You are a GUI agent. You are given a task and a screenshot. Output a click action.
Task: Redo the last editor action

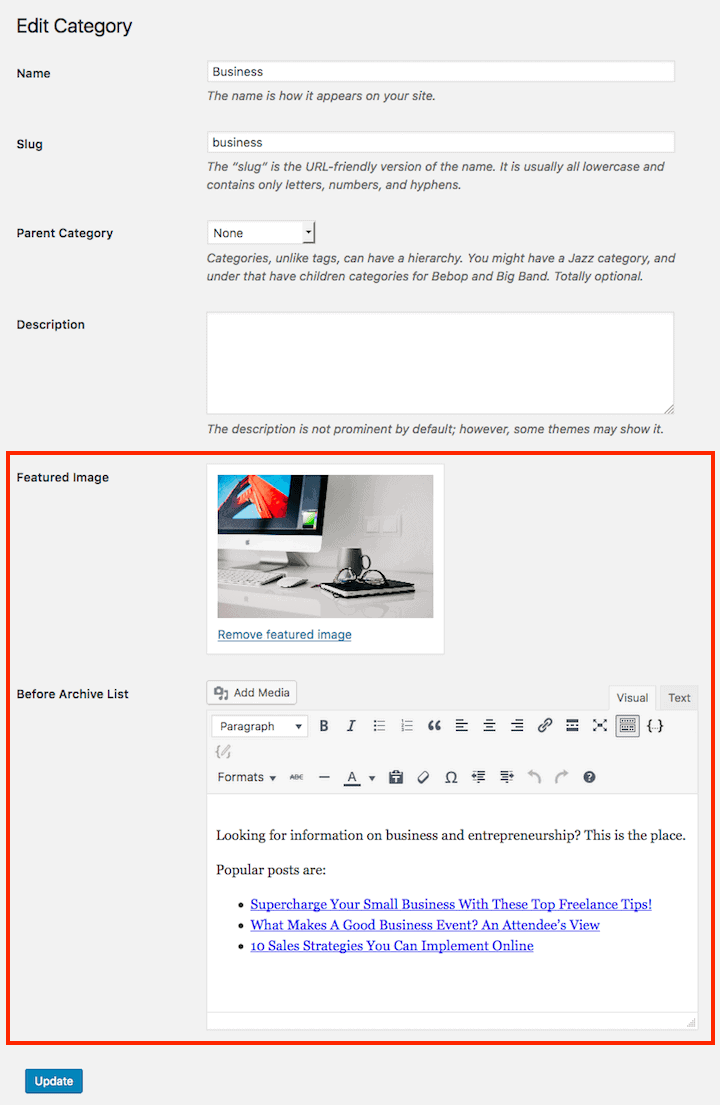tap(561, 777)
